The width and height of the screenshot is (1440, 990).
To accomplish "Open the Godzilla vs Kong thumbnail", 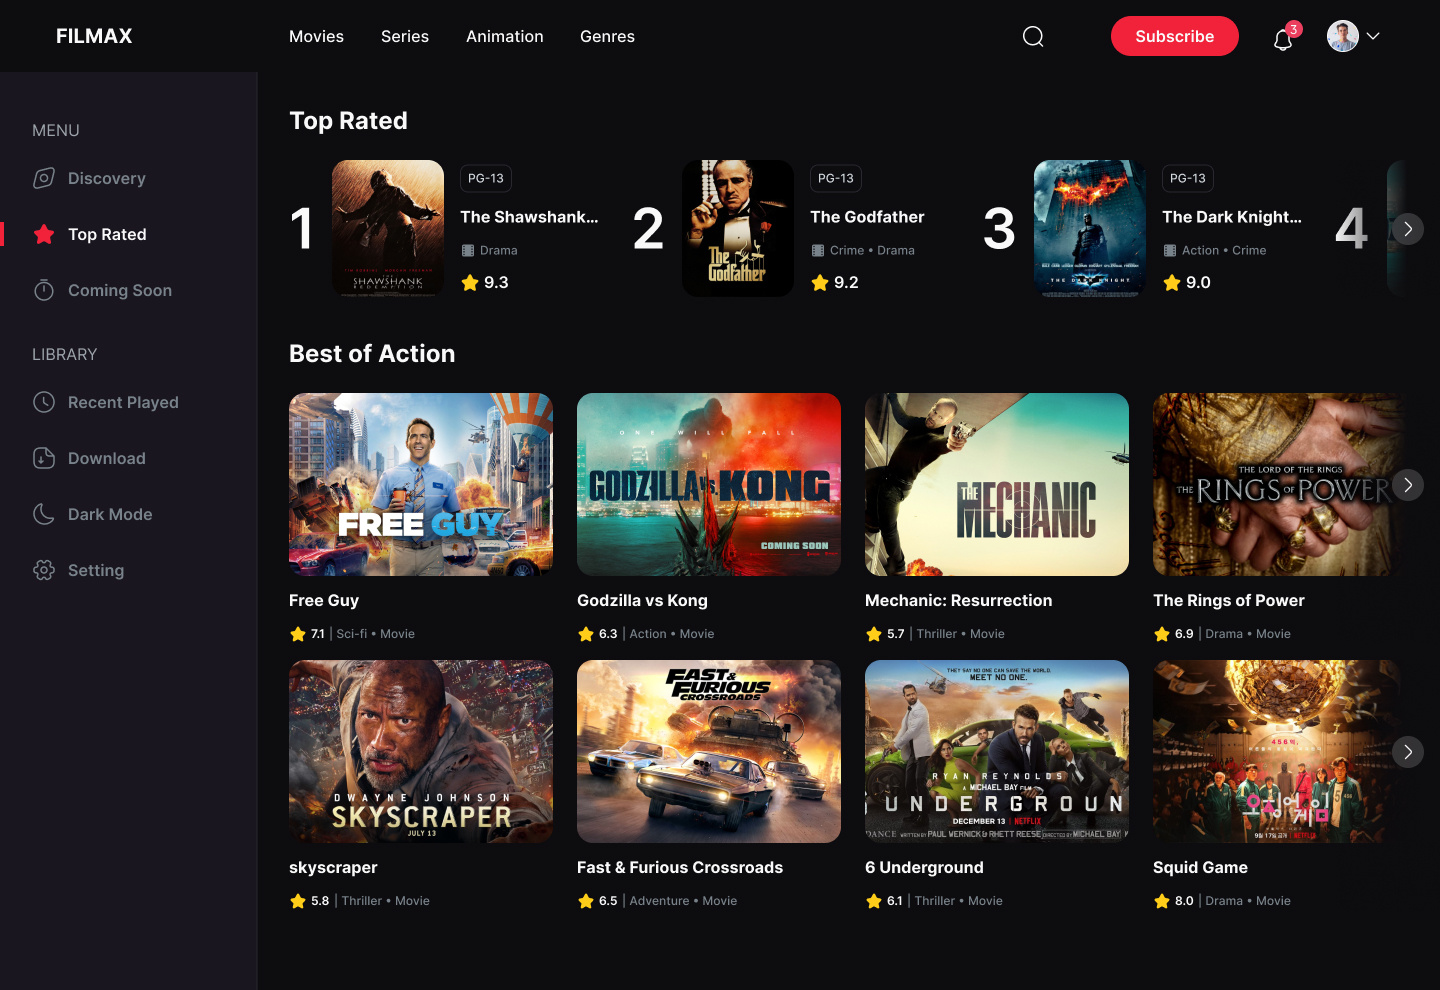I will point(709,484).
